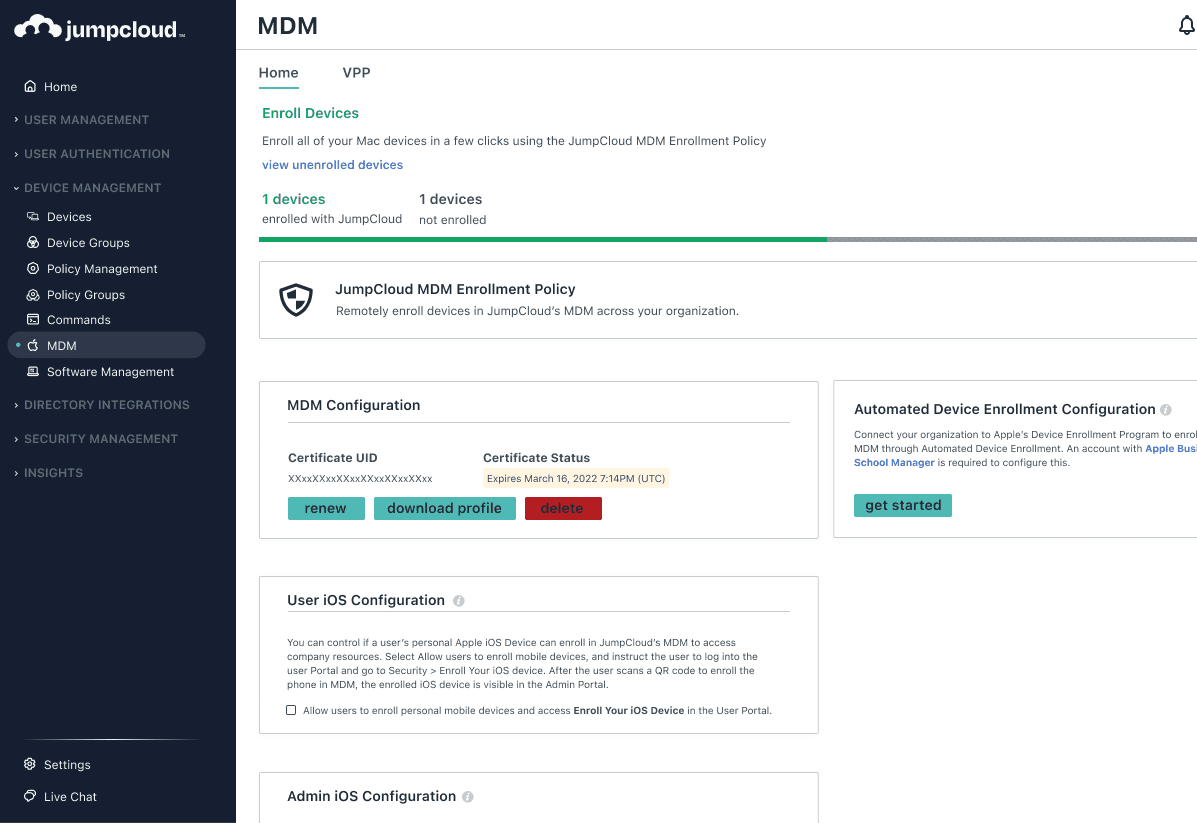Click the shield icon of Enrollment Policy
Screen dimensions: 1197x823
point(296,300)
